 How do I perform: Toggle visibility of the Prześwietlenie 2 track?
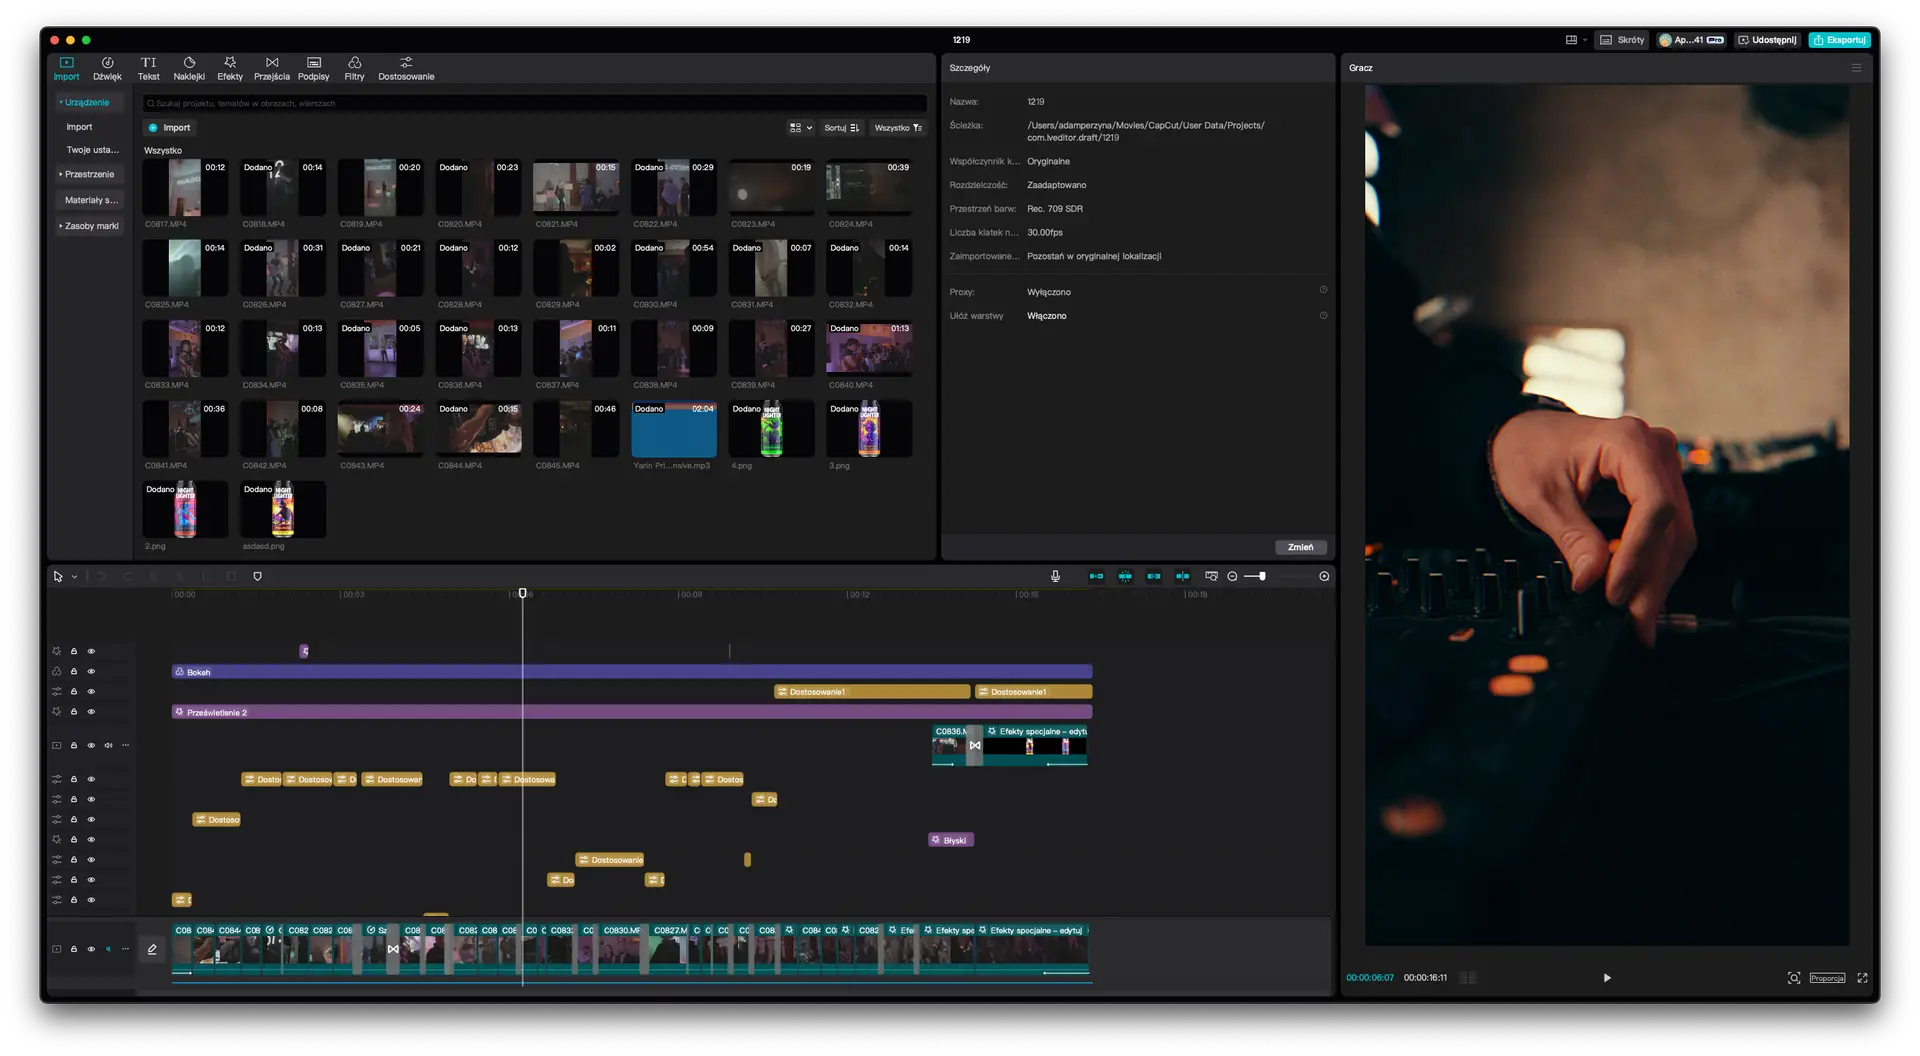[91, 712]
